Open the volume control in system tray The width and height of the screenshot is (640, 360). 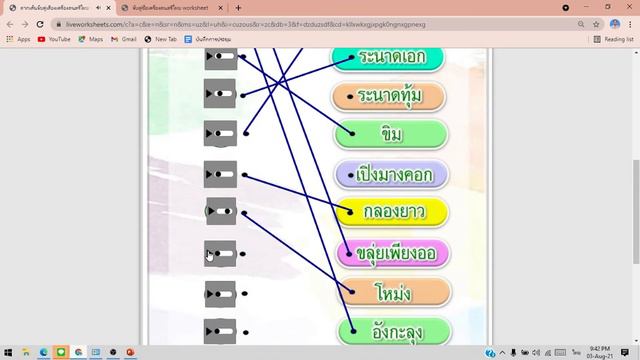(536, 353)
